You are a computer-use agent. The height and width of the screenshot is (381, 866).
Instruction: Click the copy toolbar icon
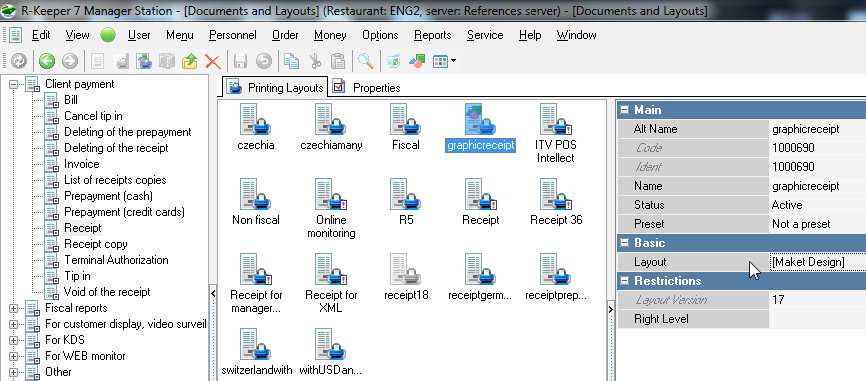292,61
